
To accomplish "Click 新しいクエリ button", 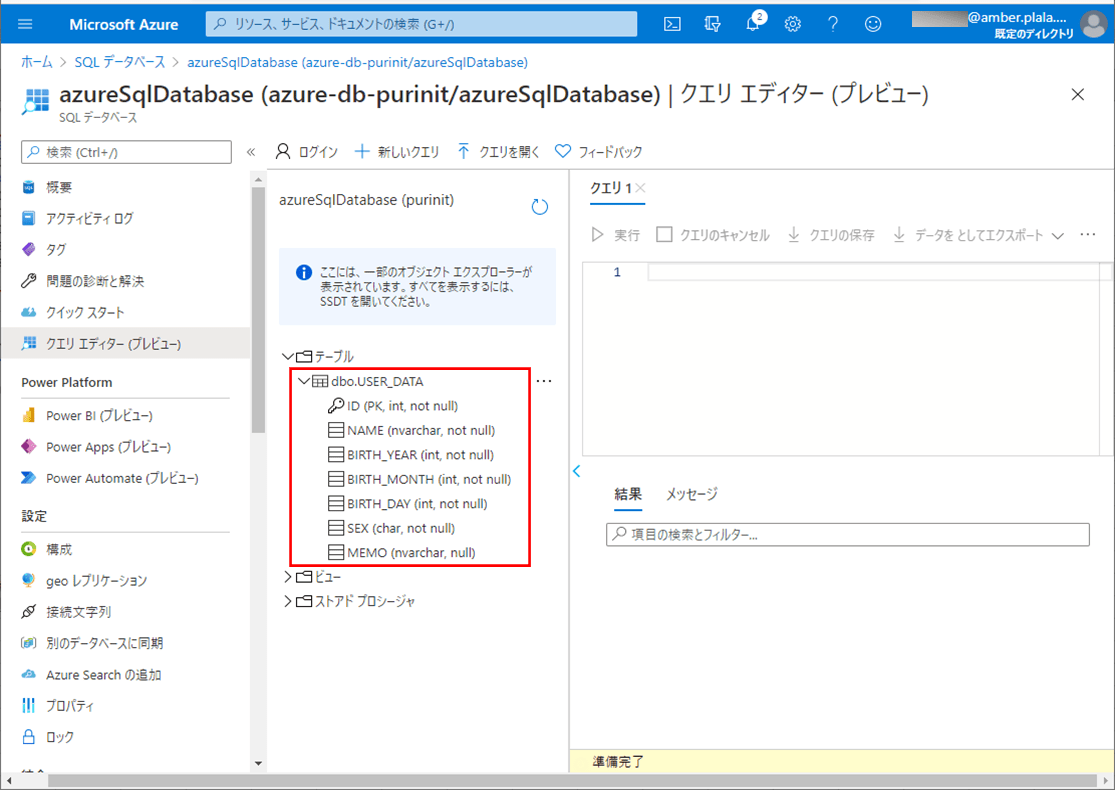I will (x=397, y=151).
